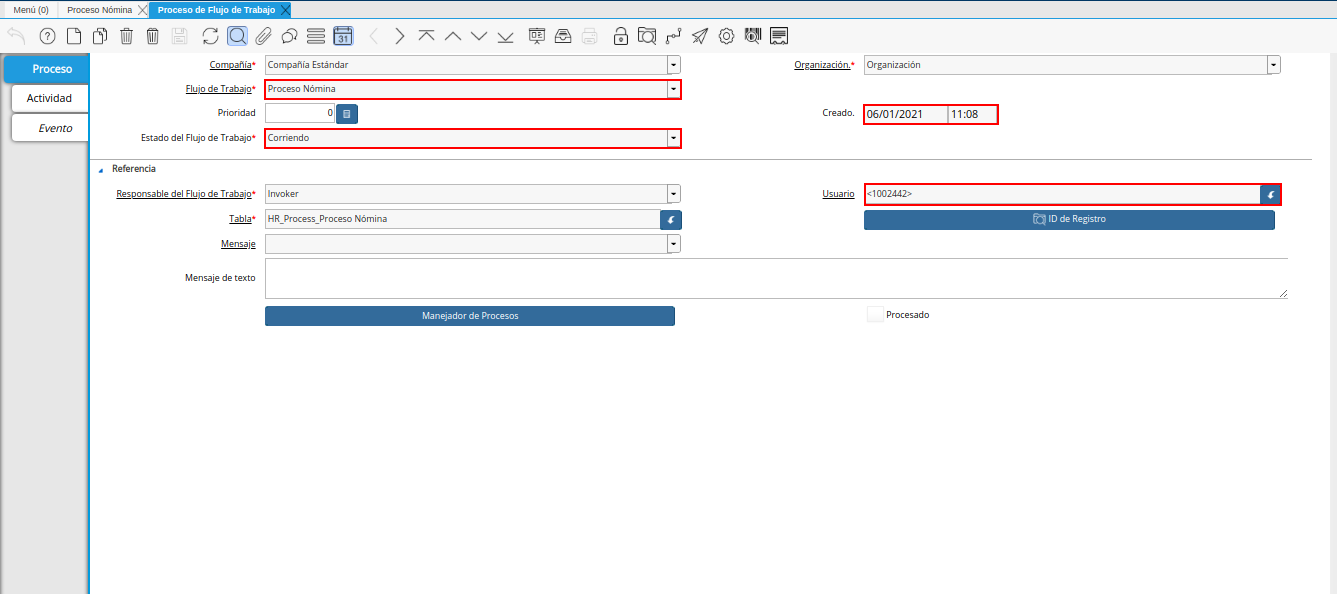Viewport: 1337px width, 594px height.
Task: Open the chat speech bubble icon
Action: (x=289, y=37)
